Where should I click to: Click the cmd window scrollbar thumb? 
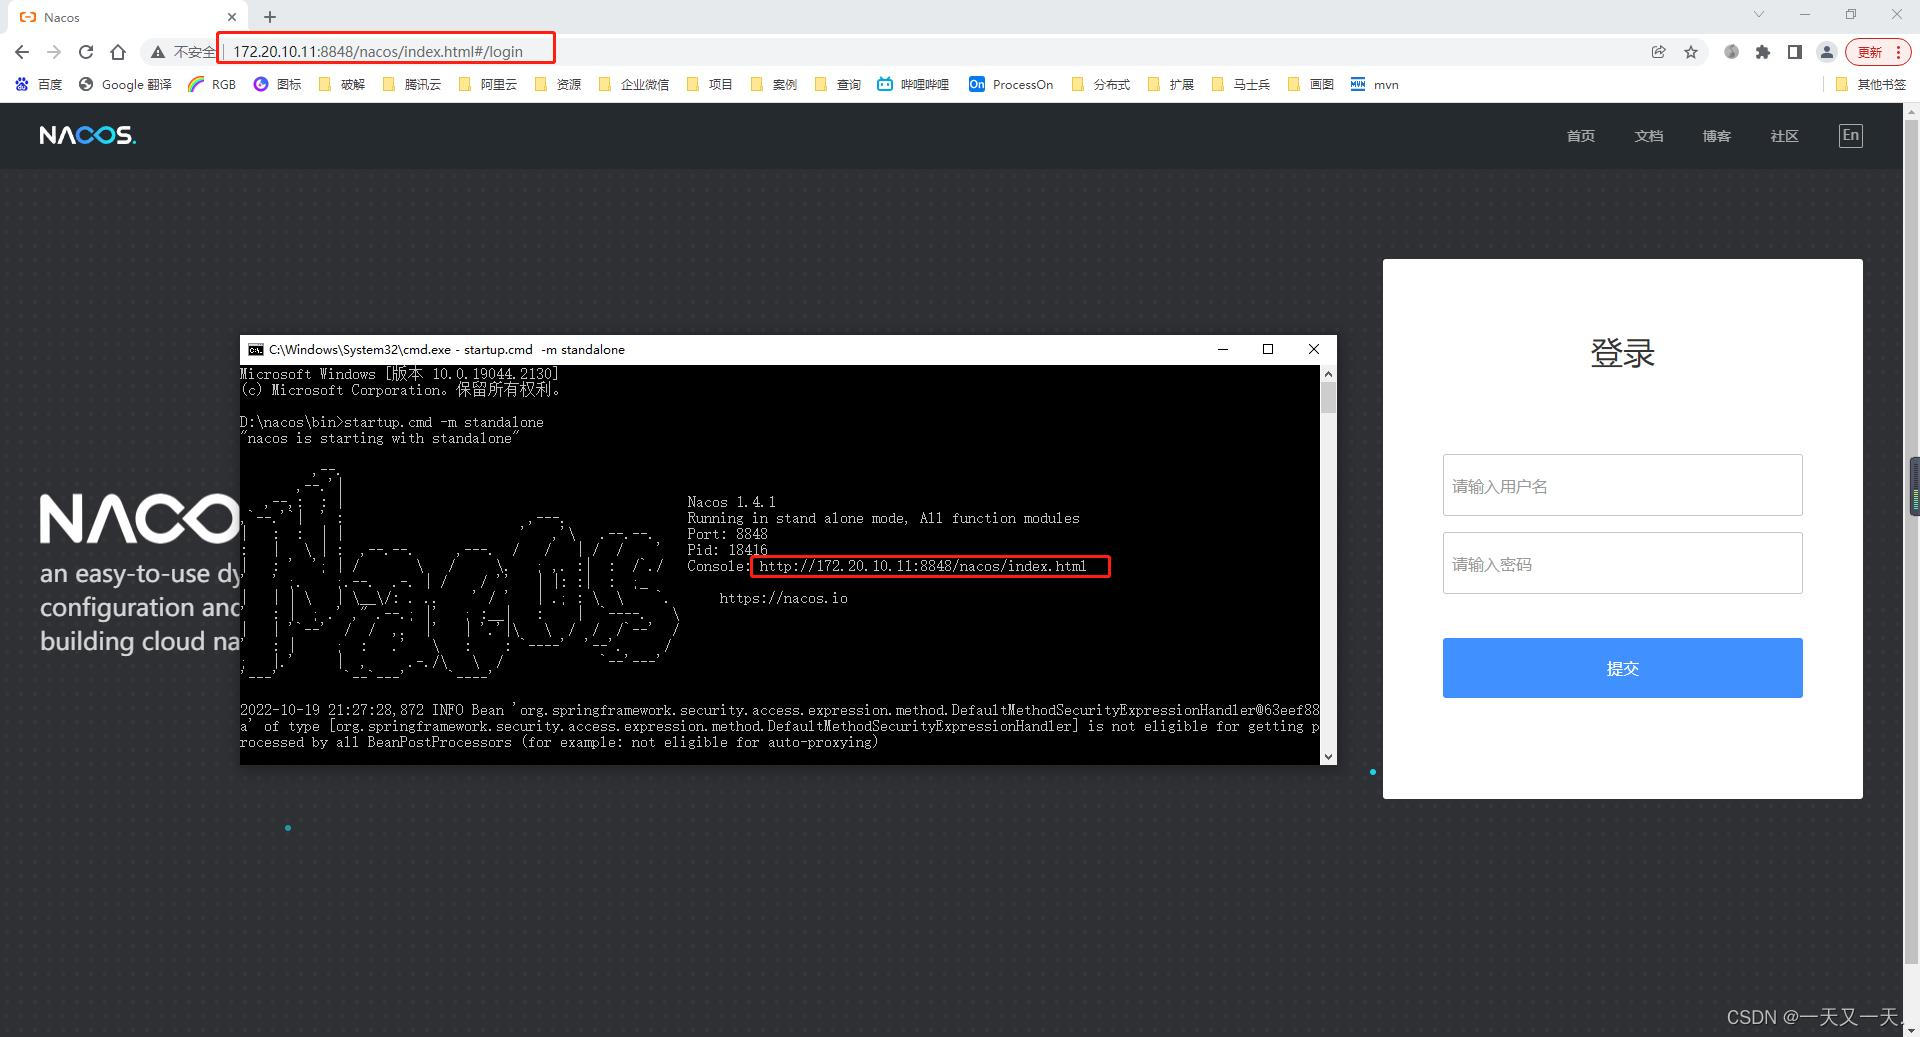(x=1328, y=398)
